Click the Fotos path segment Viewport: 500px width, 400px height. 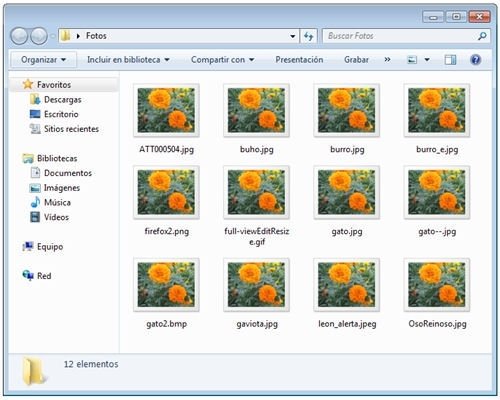pyautogui.click(x=96, y=36)
